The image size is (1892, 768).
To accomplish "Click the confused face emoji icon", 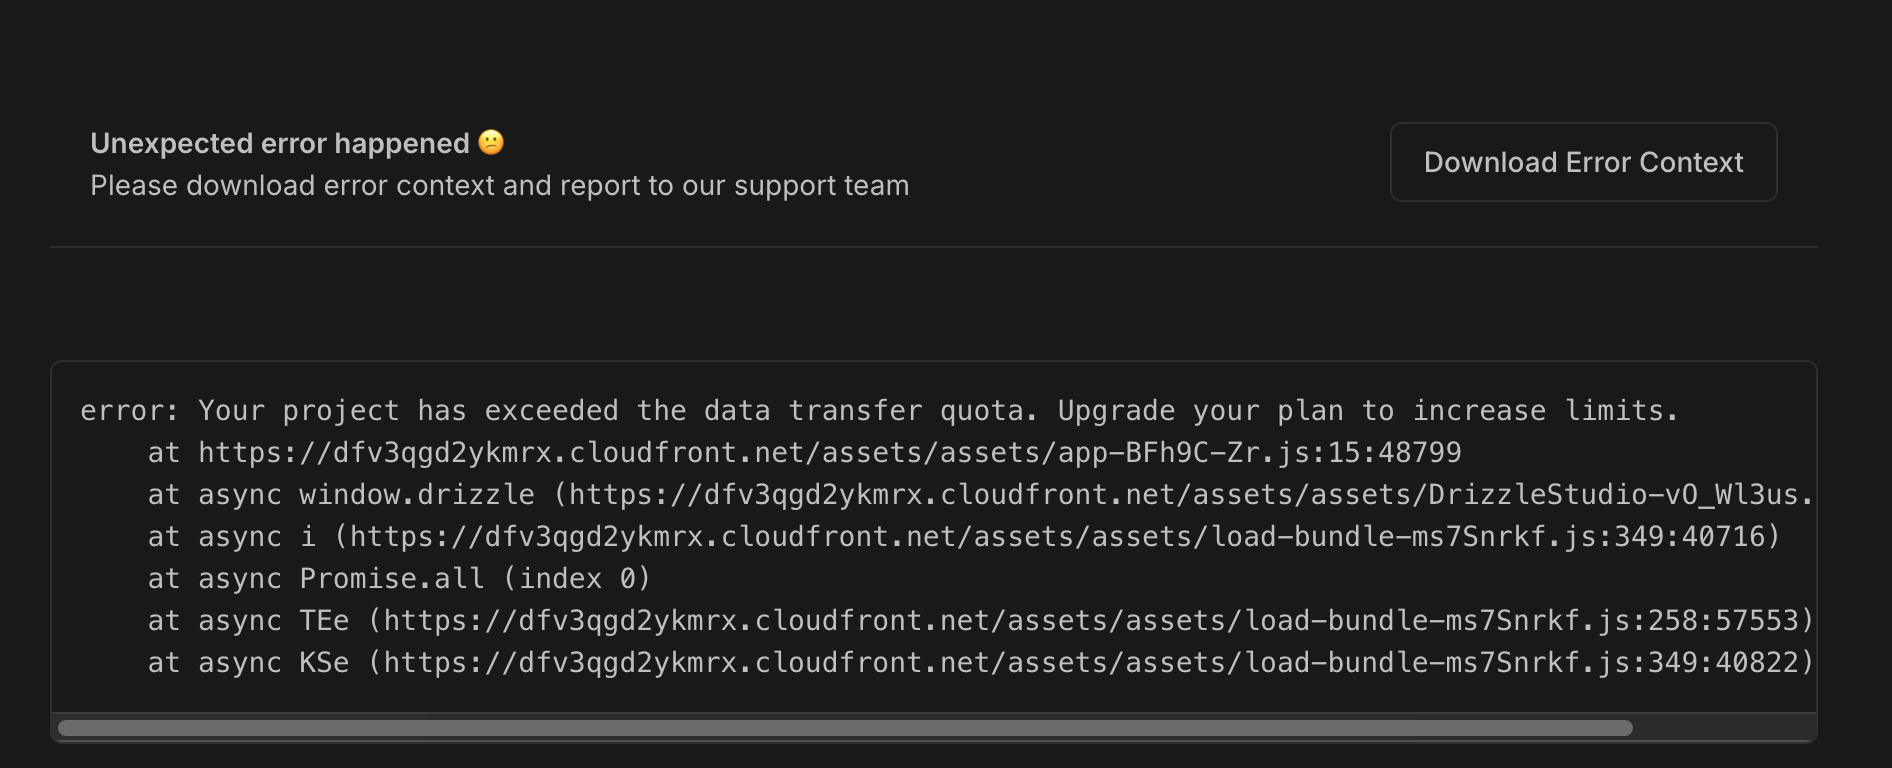I will click(x=491, y=143).
